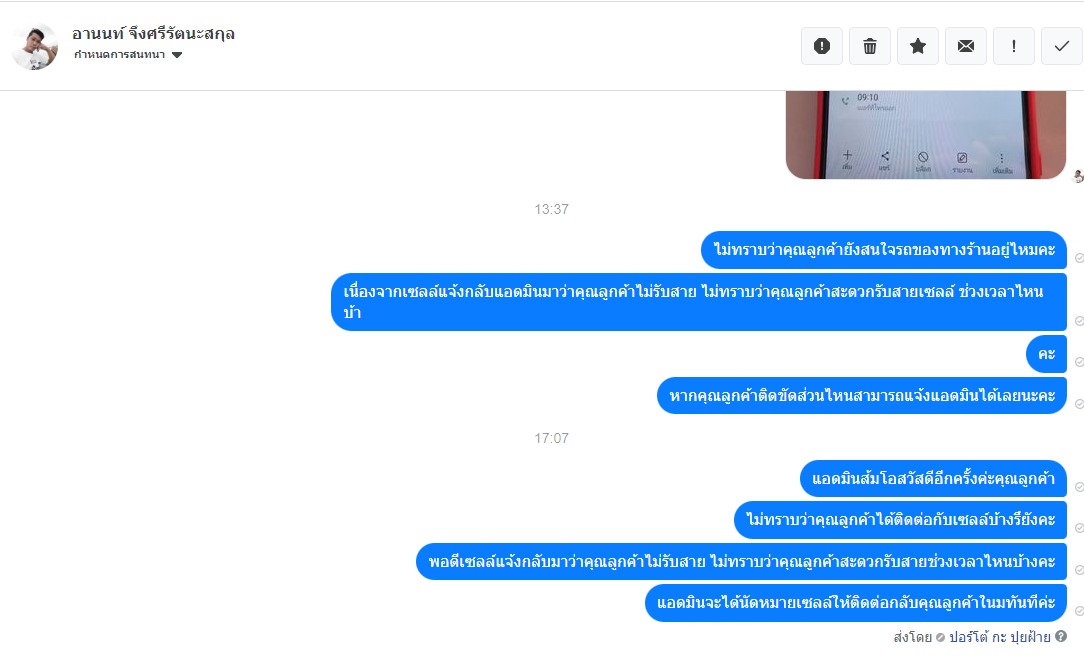Delete the conversation with trash icon
This screenshot has height=668, width=1084.
point(870,46)
